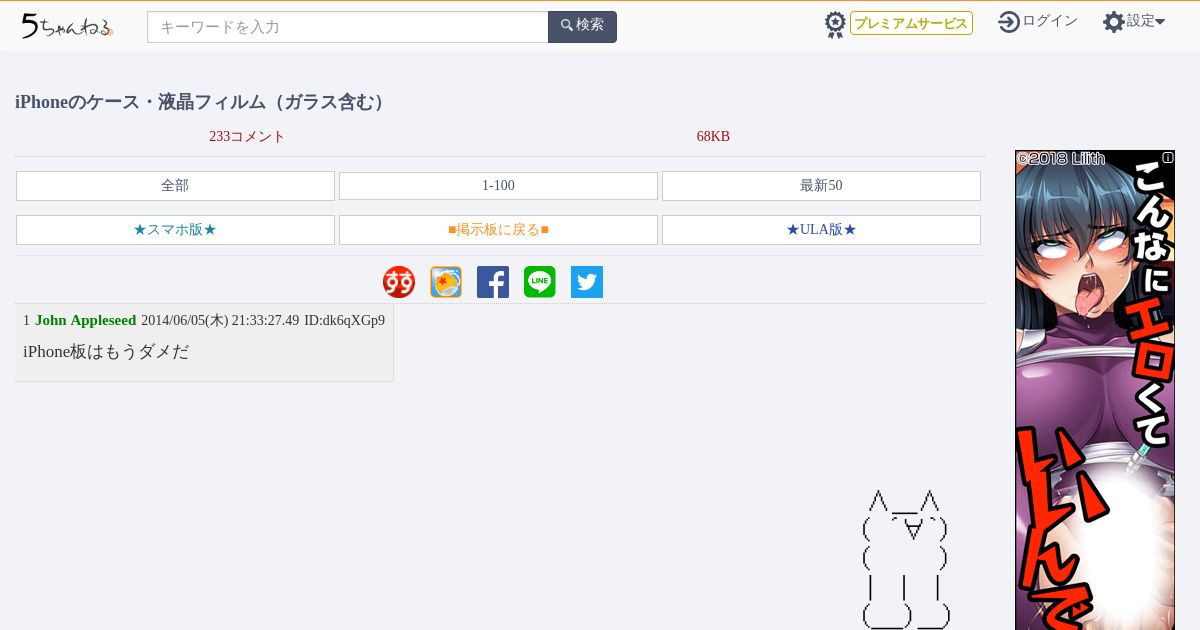
Task: Show posts 1-100
Action: point(498,186)
